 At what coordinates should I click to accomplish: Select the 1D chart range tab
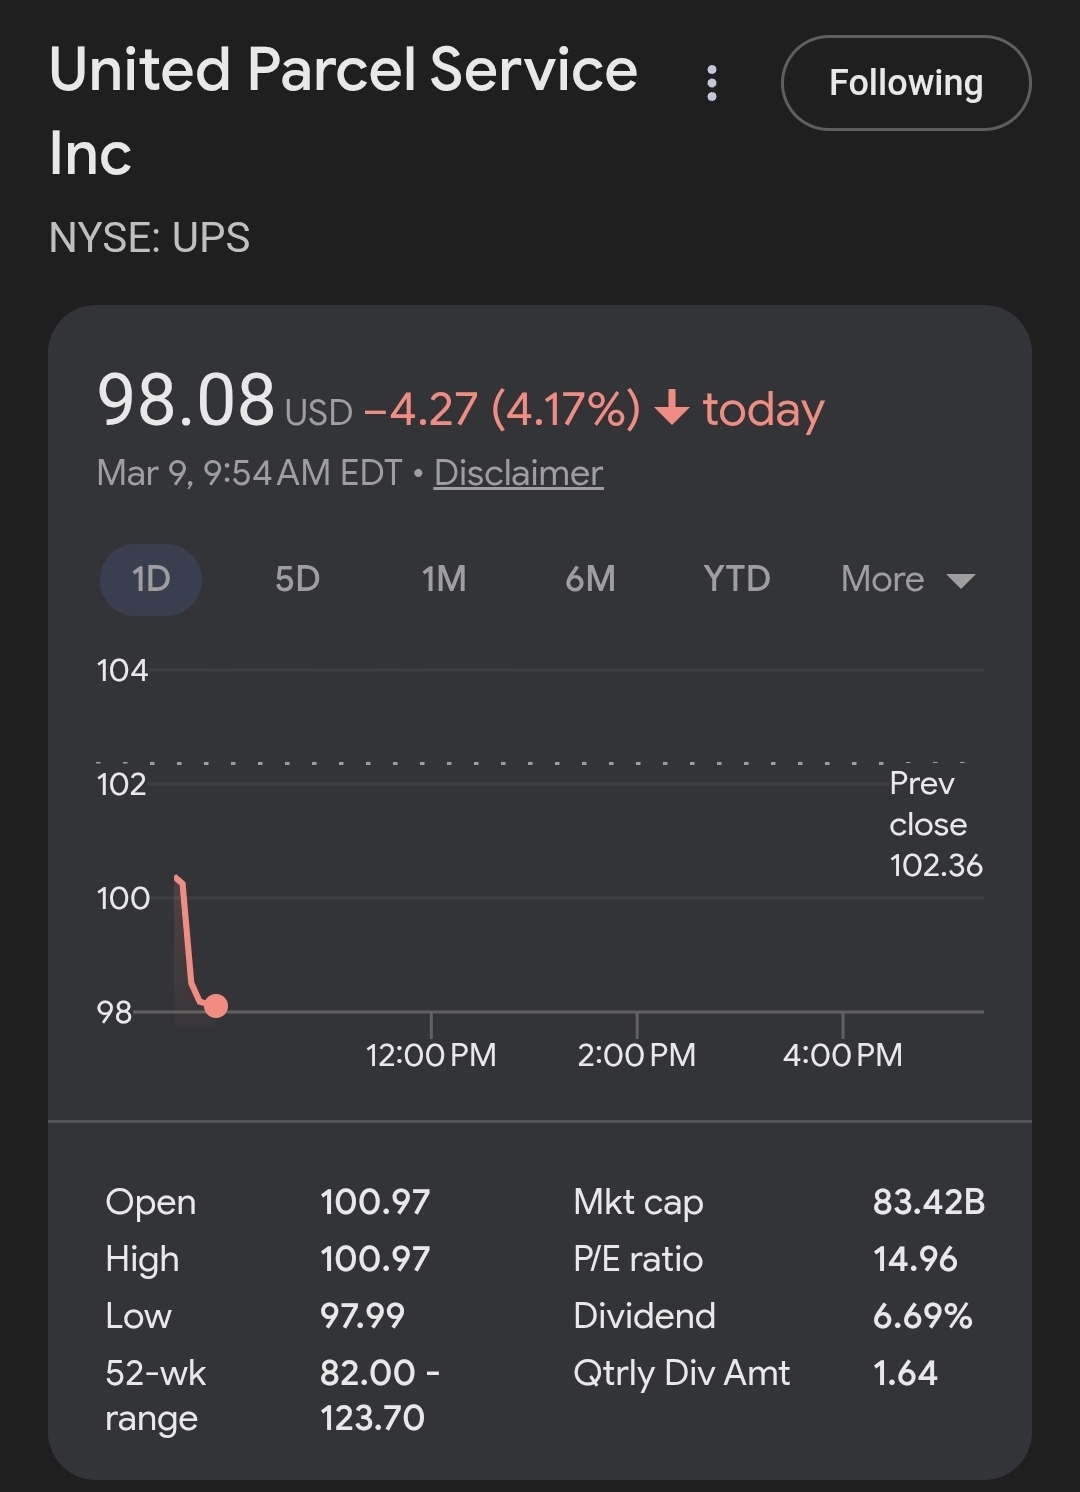tap(151, 579)
